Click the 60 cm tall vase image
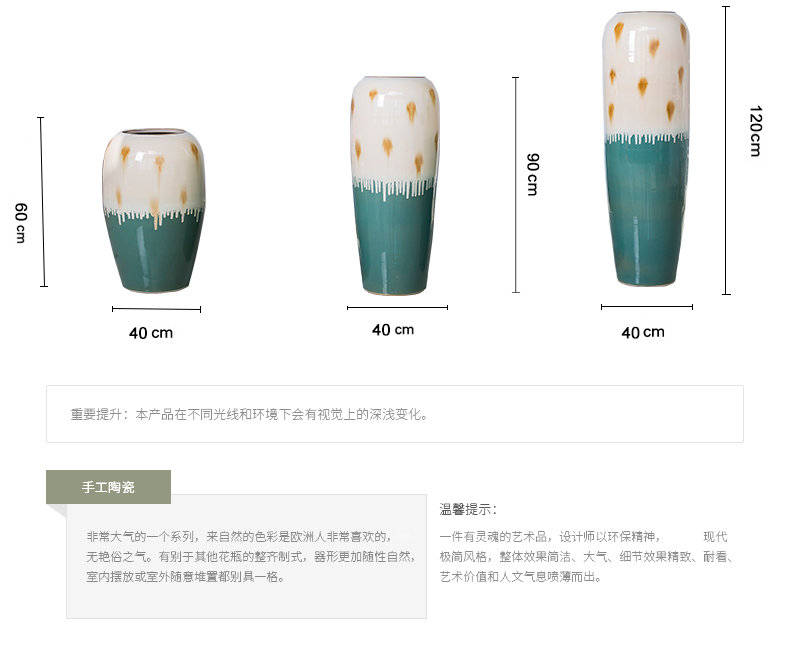Image resolution: width=790 pixels, height=647 pixels. pos(154,211)
